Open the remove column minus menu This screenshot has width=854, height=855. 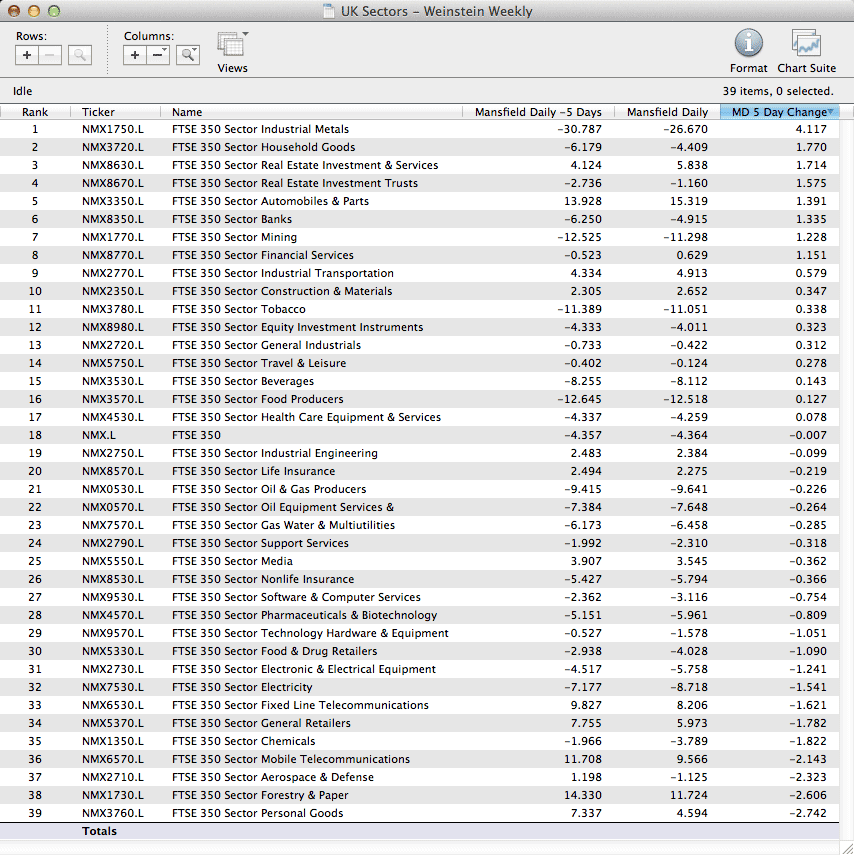(159, 56)
